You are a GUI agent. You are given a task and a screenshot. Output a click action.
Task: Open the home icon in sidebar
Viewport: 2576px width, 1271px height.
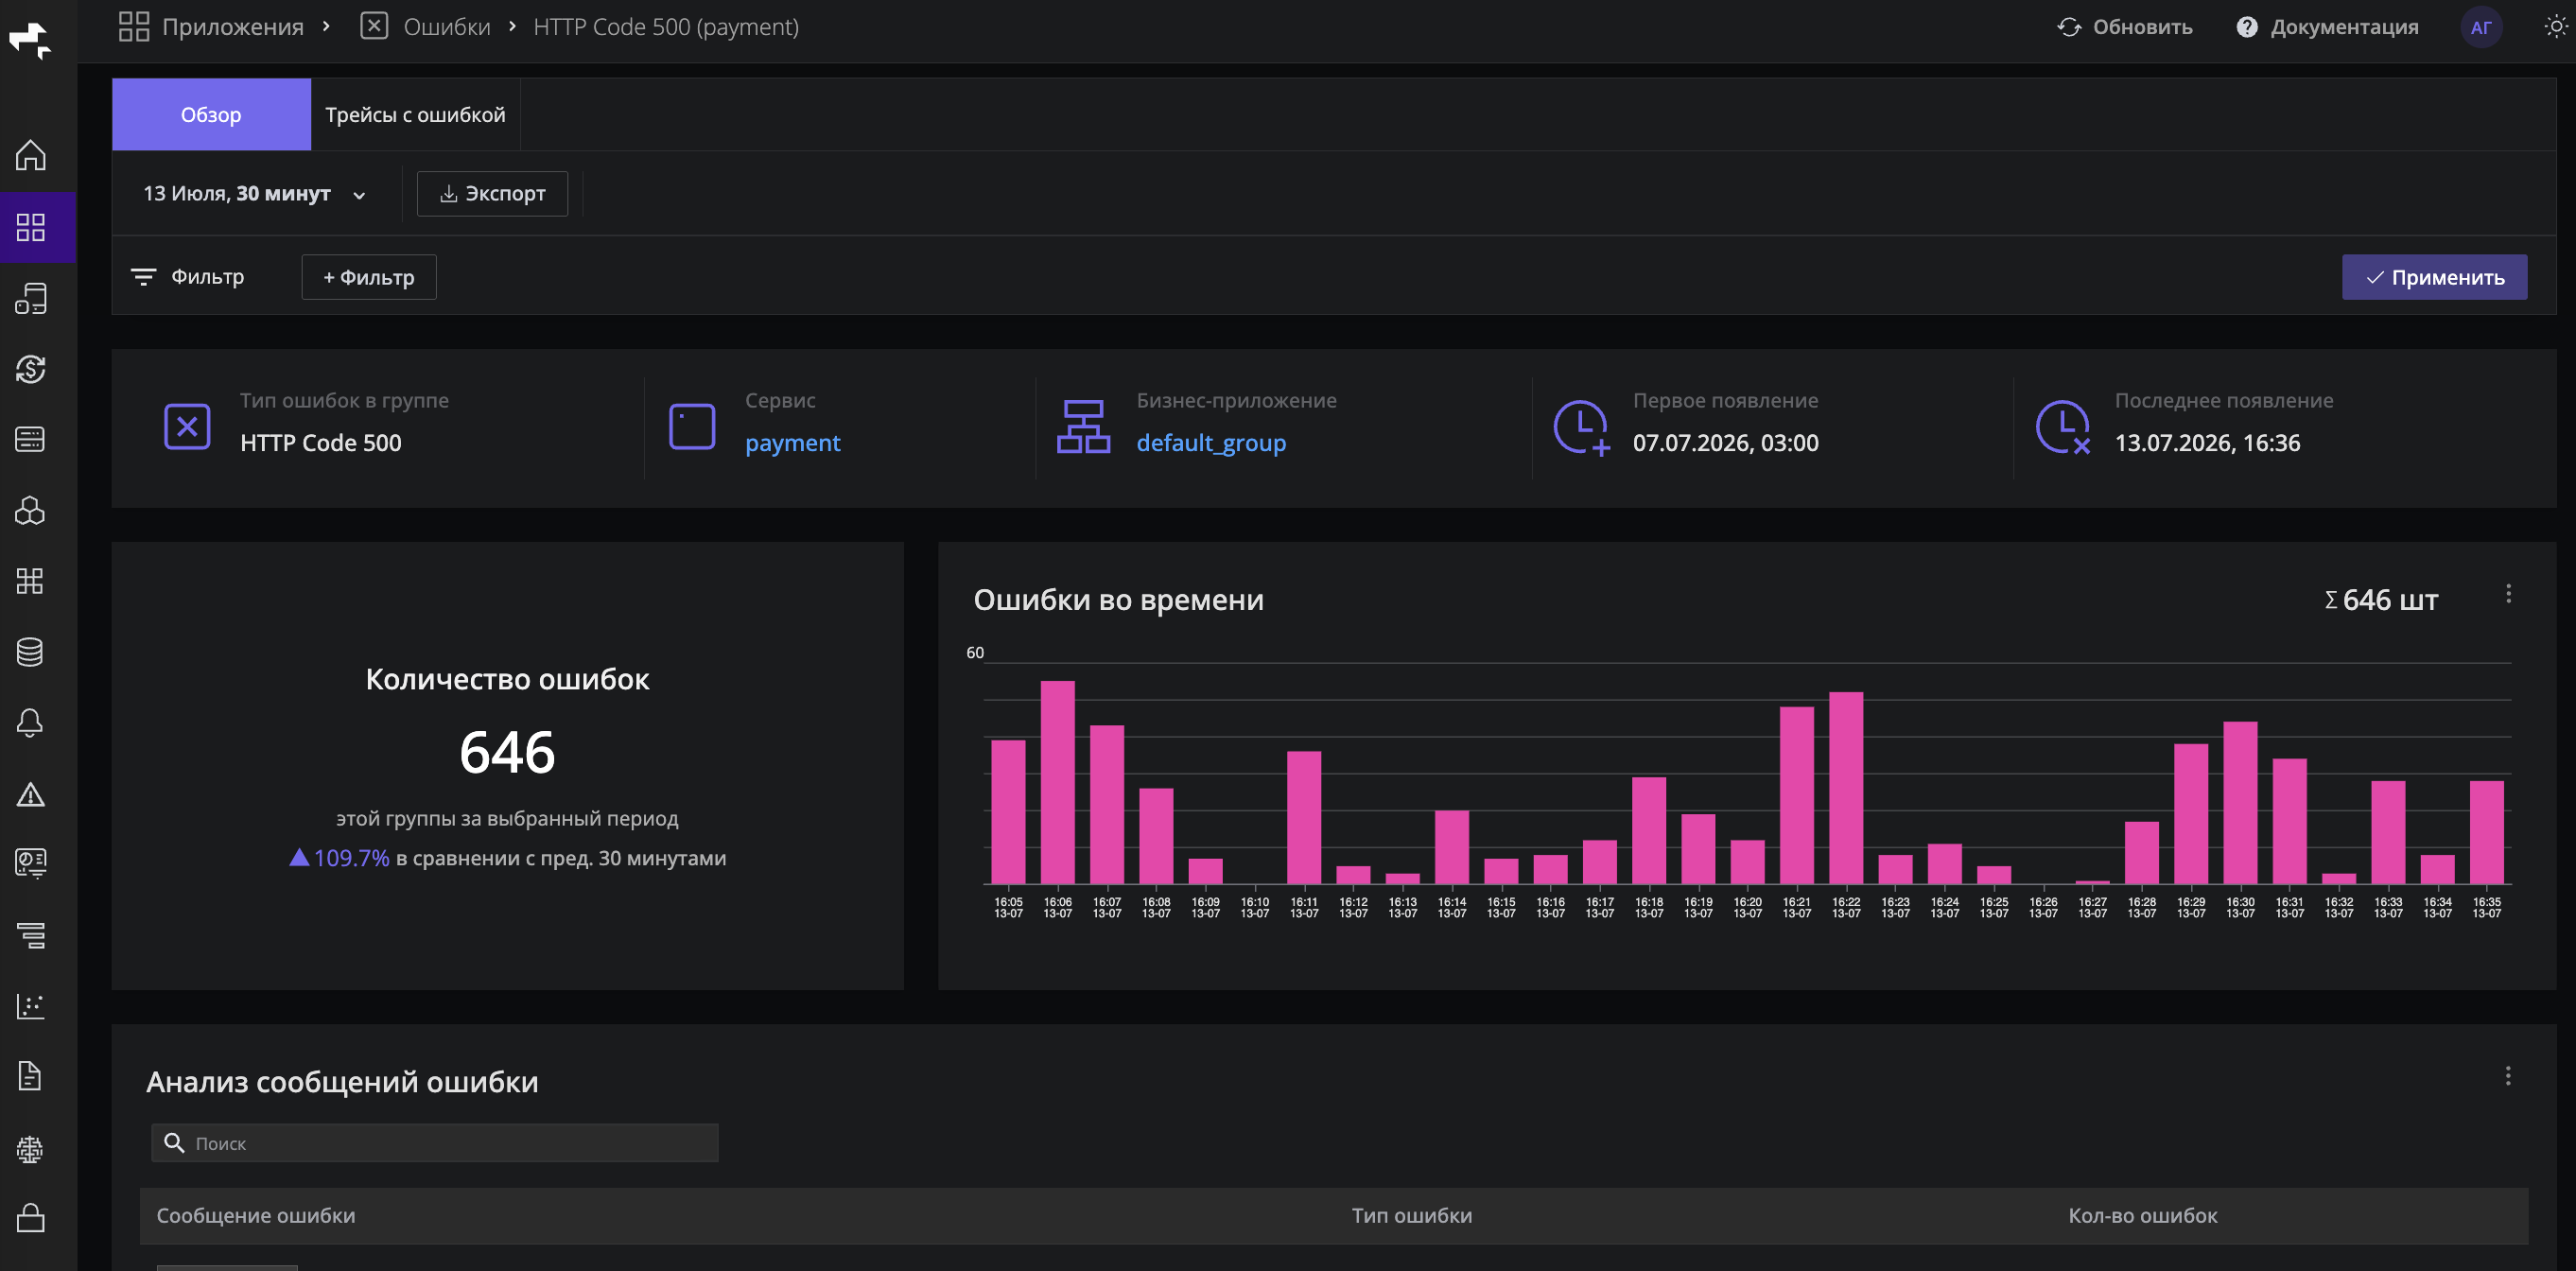point(30,155)
